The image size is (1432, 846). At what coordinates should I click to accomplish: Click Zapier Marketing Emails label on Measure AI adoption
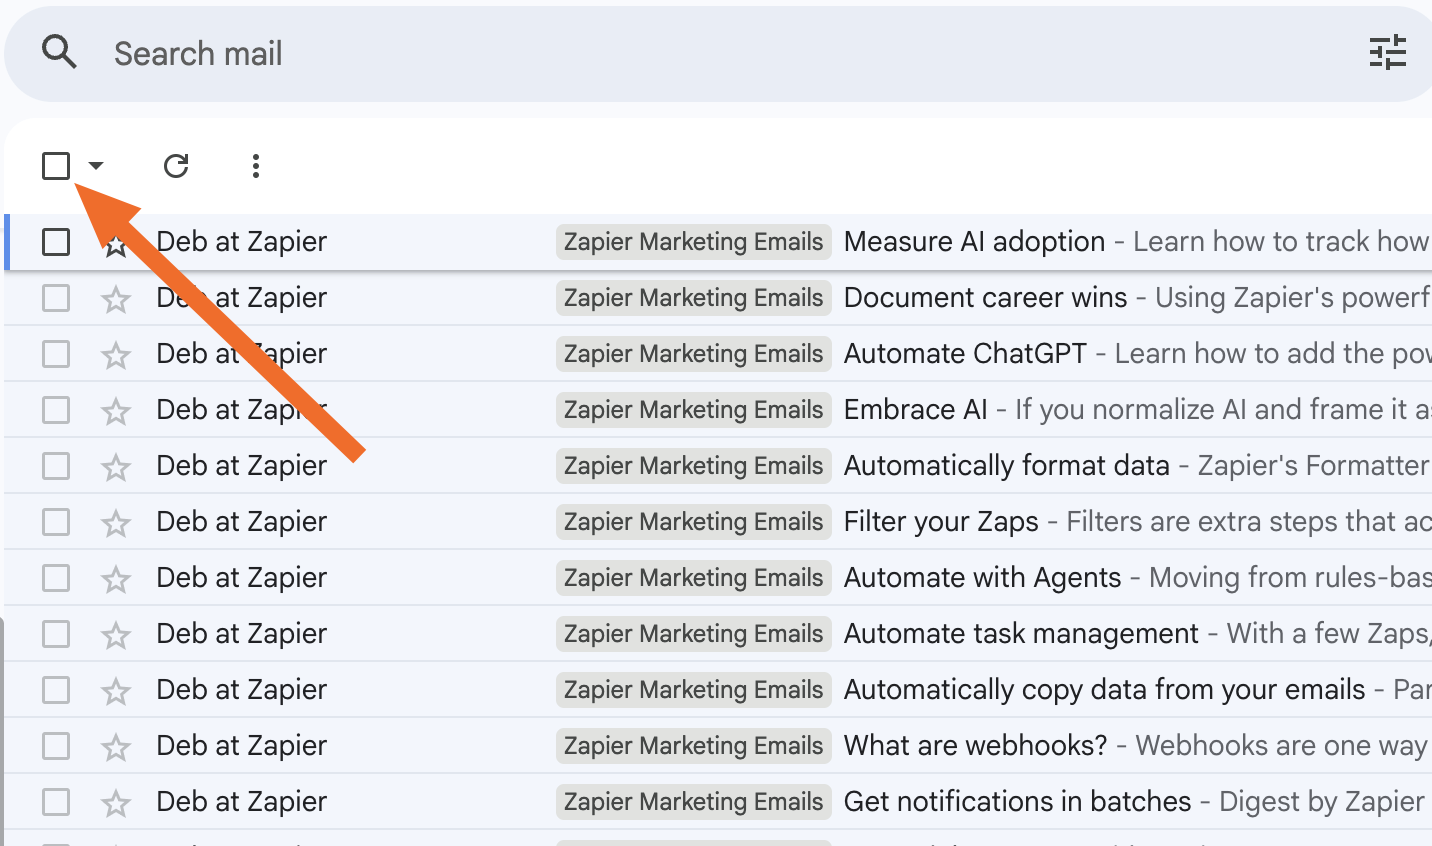[694, 242]
